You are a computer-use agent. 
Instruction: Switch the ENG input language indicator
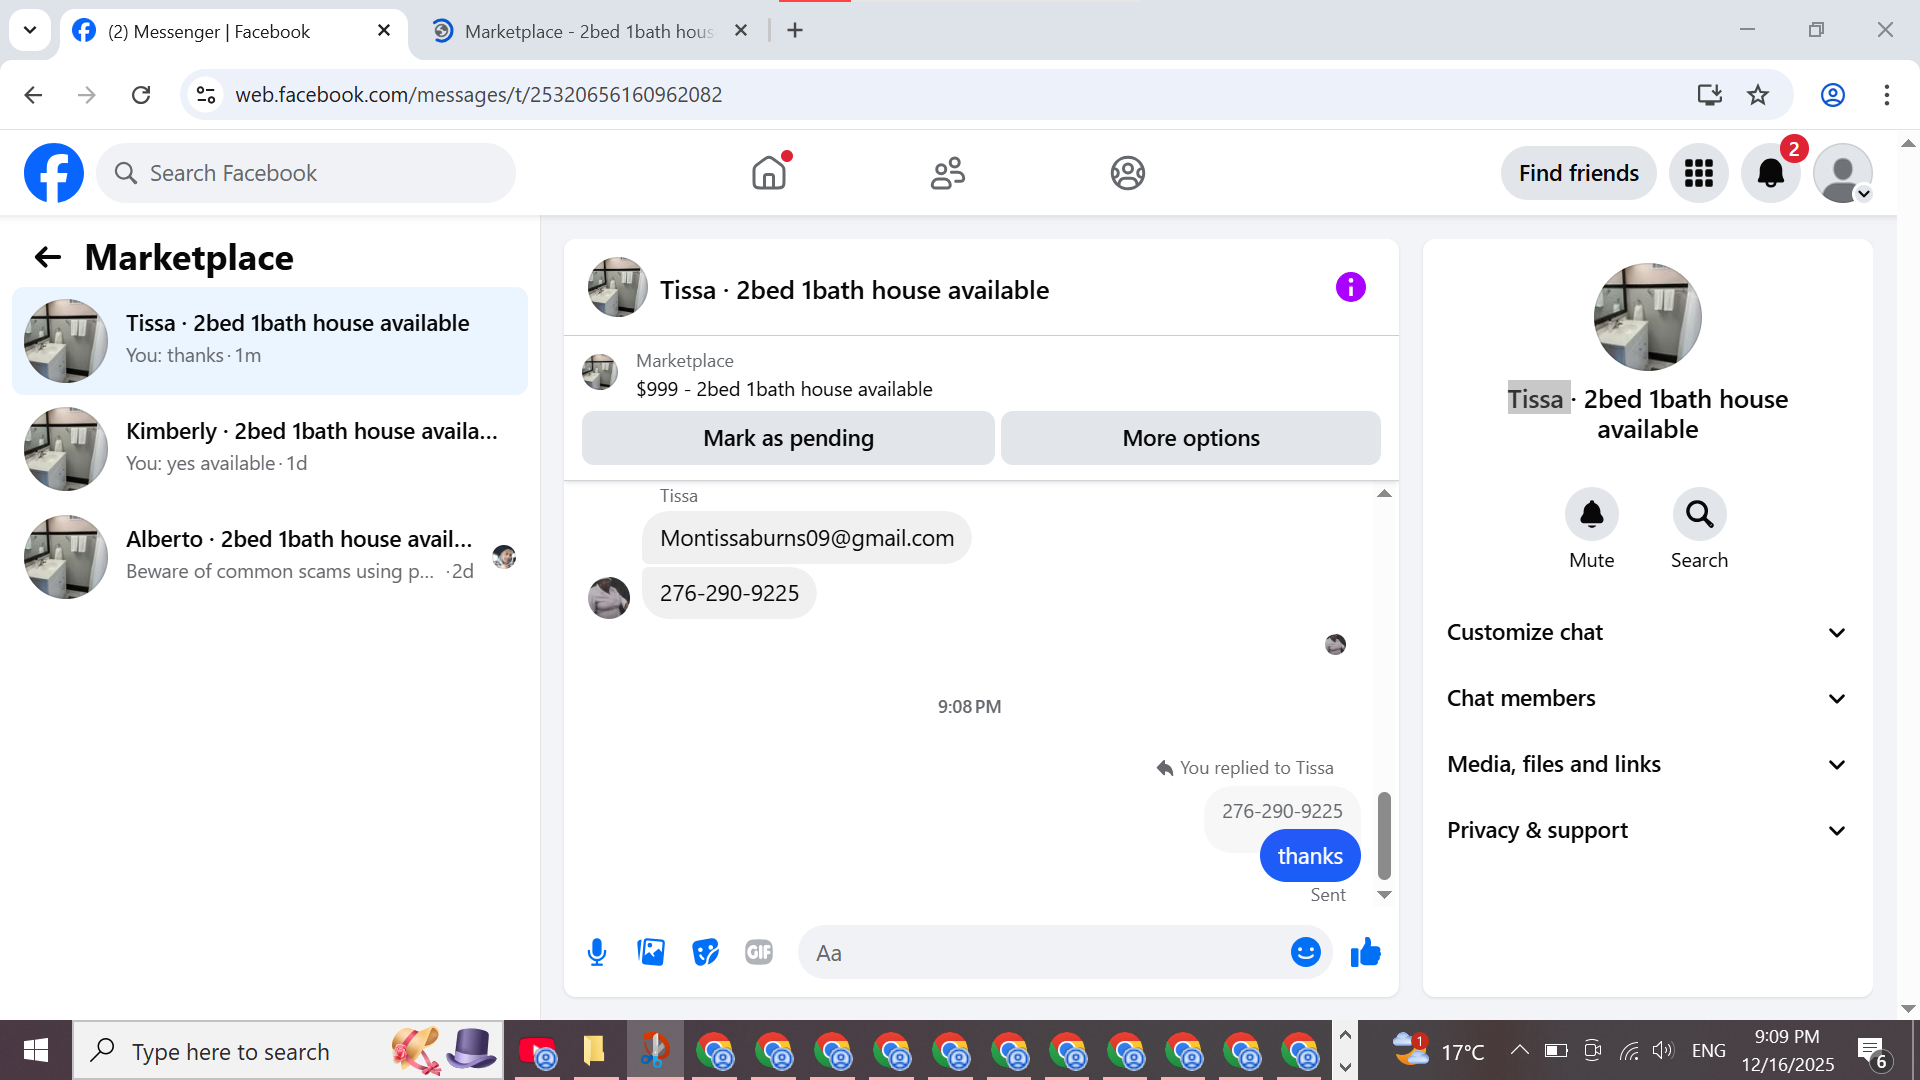tap(1709, 1050)
